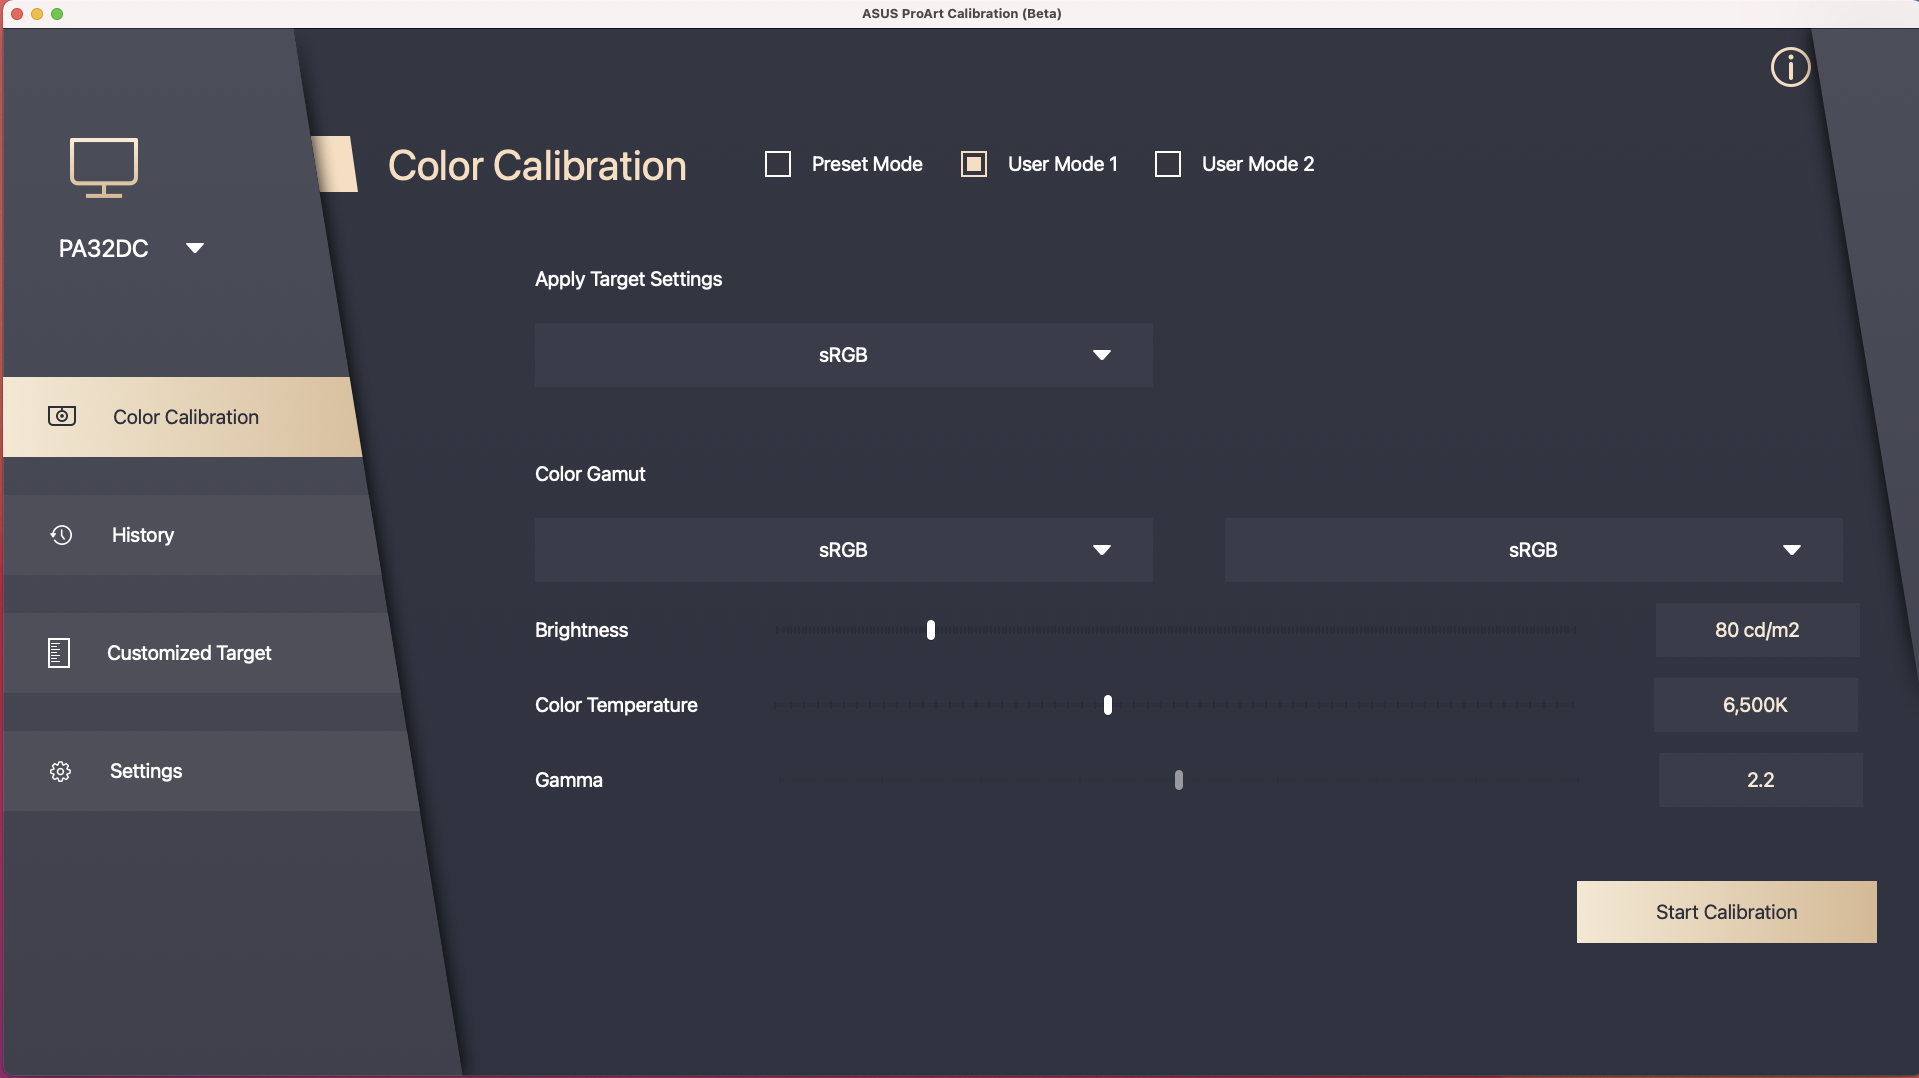Click the Preset Mode label text
The height and width of the screenshot is (1078, 1919).
click(x=867, y=164)
